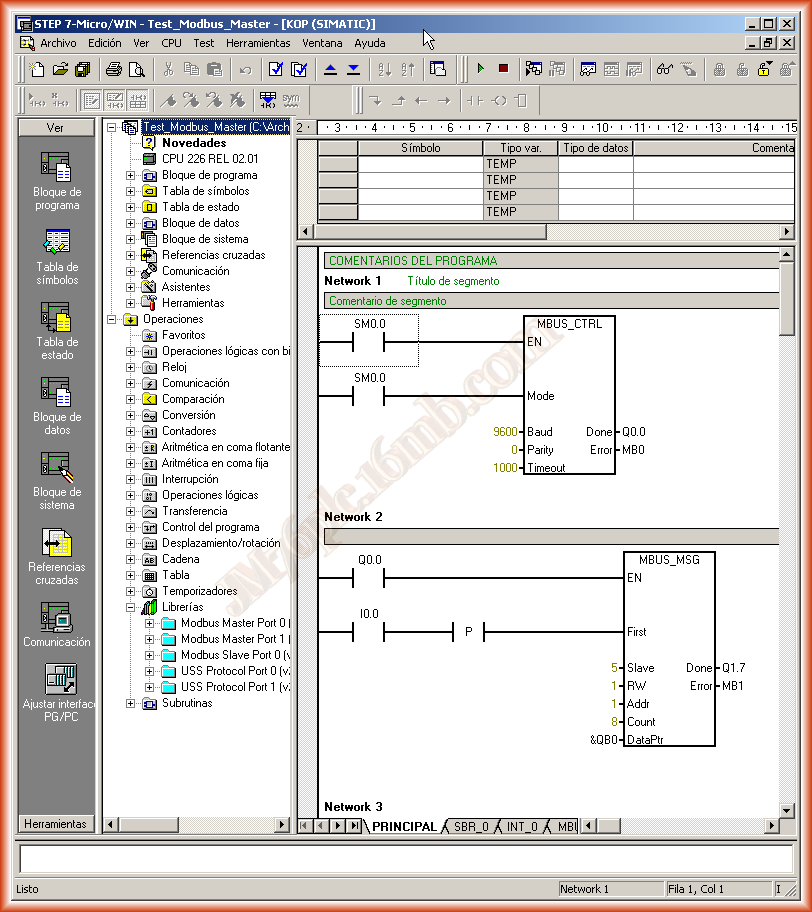
Task: Click the Download to PLC arrow icon
Action: point(353,69)
